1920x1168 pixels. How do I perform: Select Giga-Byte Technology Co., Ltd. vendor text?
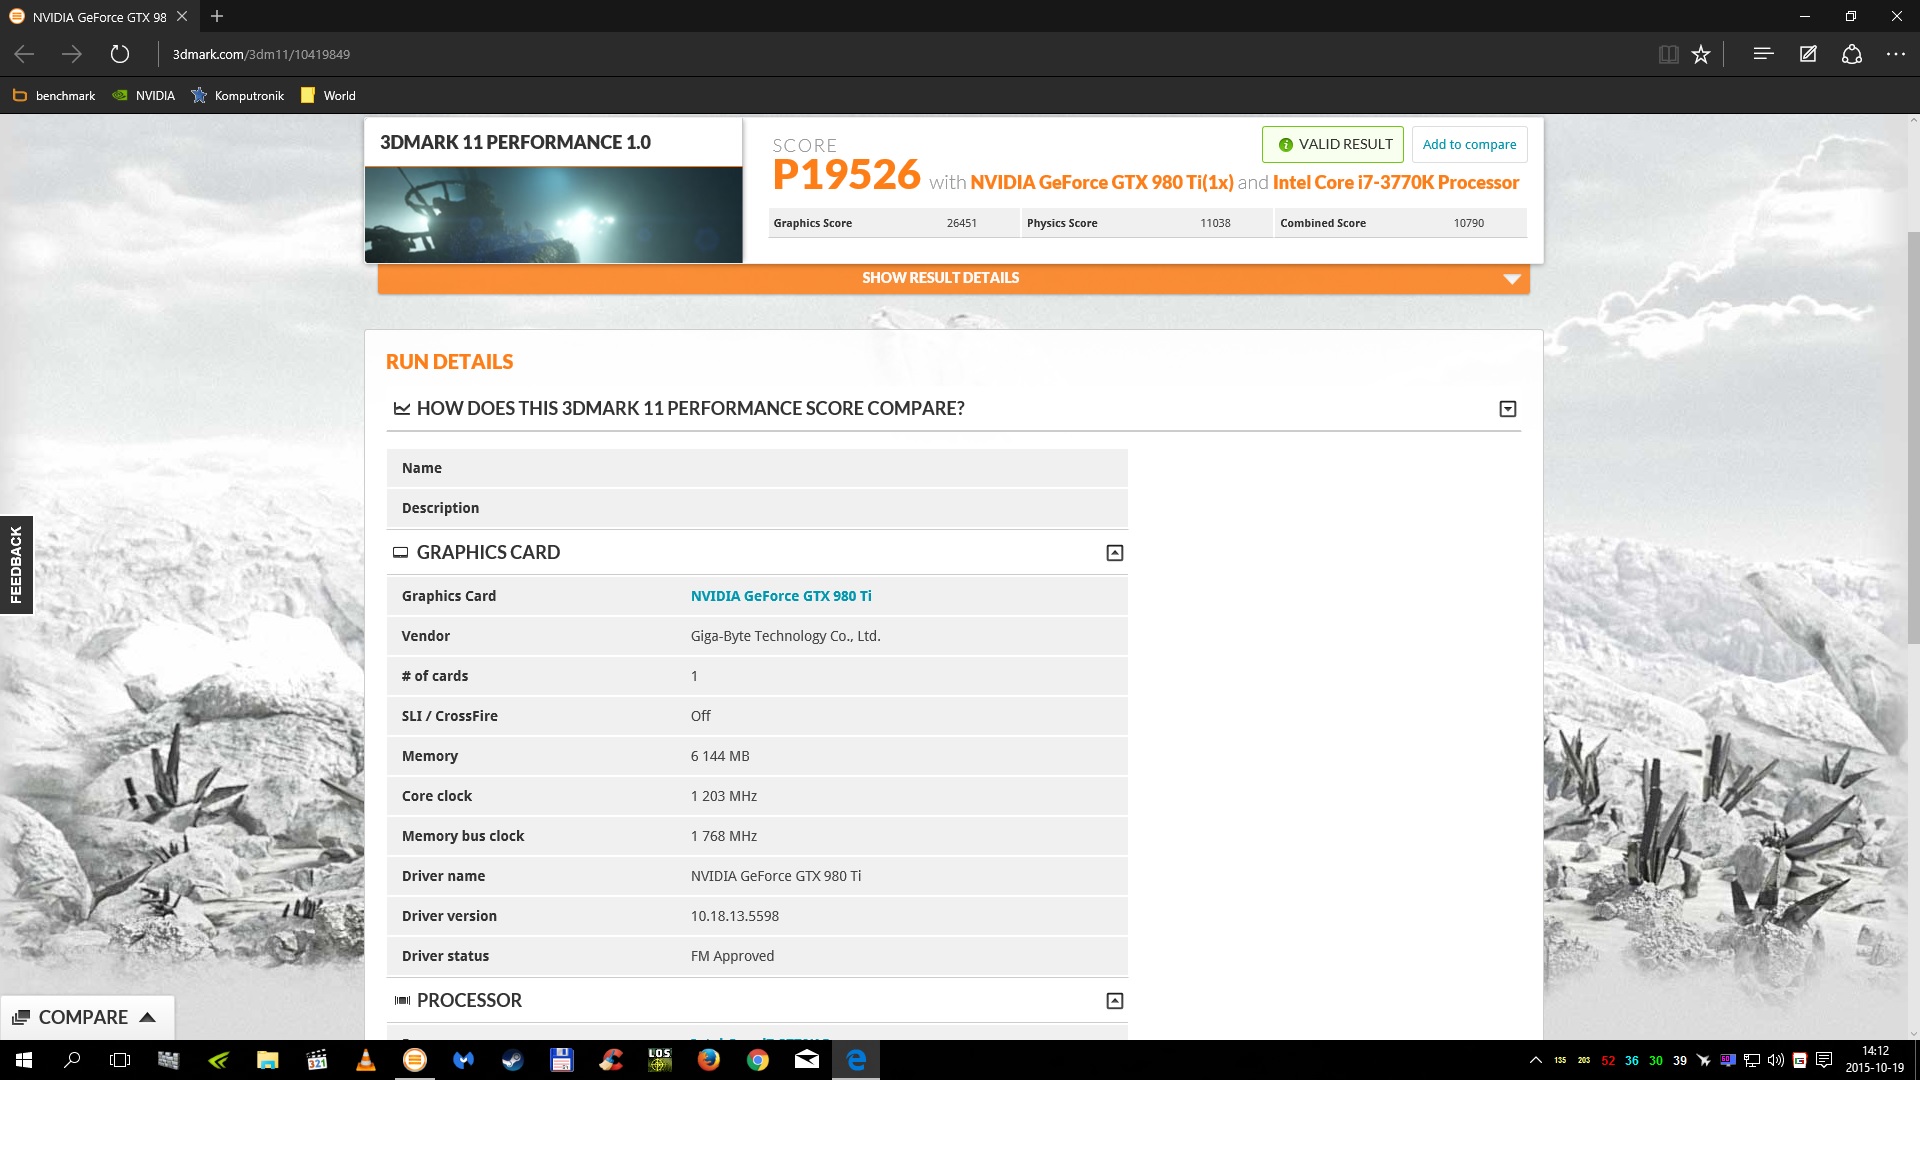[x=785, y=636]
